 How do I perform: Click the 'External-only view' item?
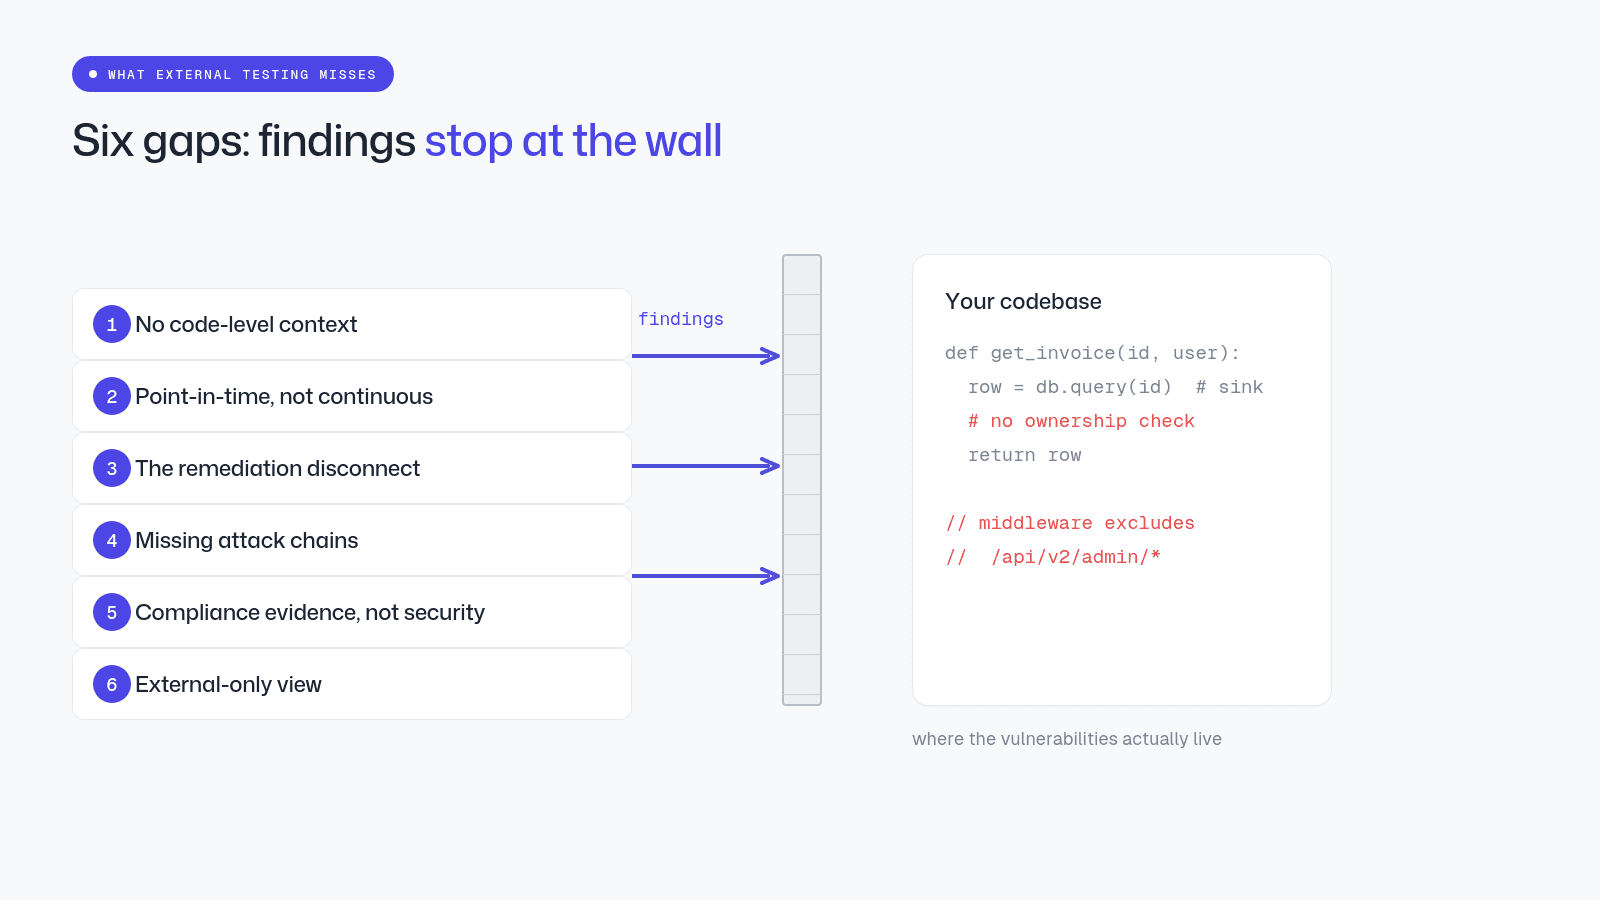352,684
